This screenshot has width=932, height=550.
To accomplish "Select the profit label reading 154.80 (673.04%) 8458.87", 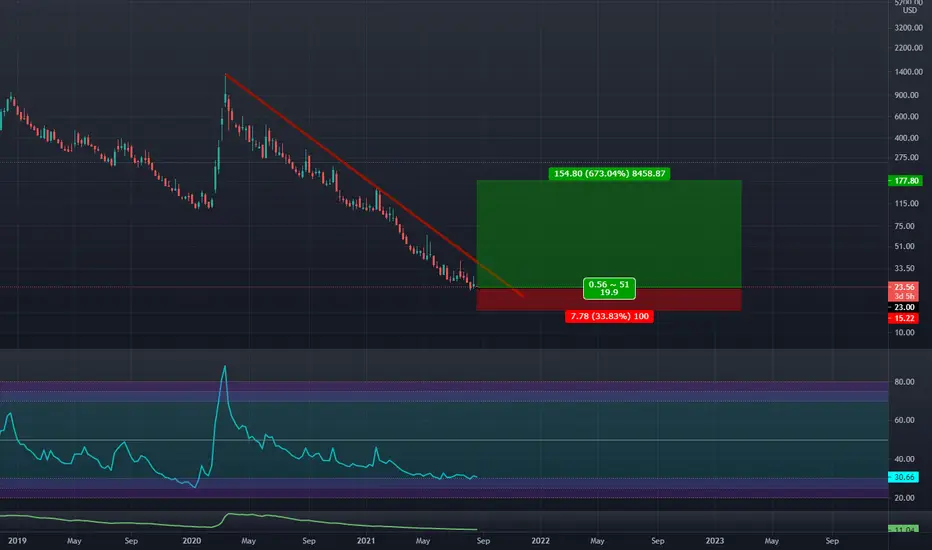I will (x=609, y=174).
